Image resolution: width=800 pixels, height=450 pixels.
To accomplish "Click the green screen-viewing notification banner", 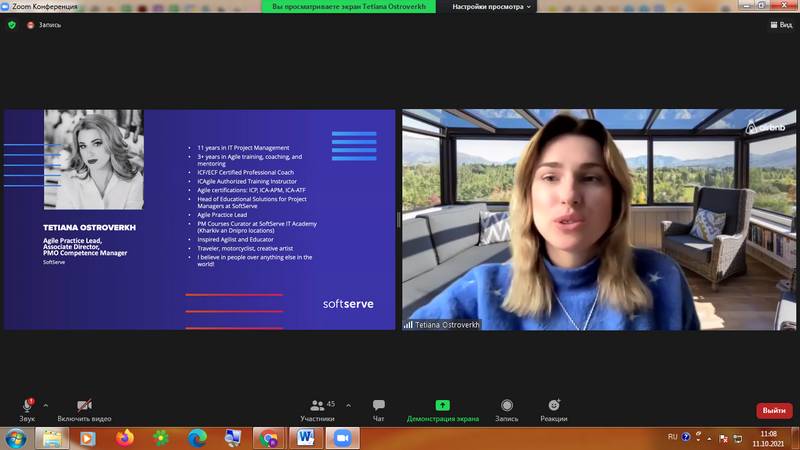I will tap(348, 7).
